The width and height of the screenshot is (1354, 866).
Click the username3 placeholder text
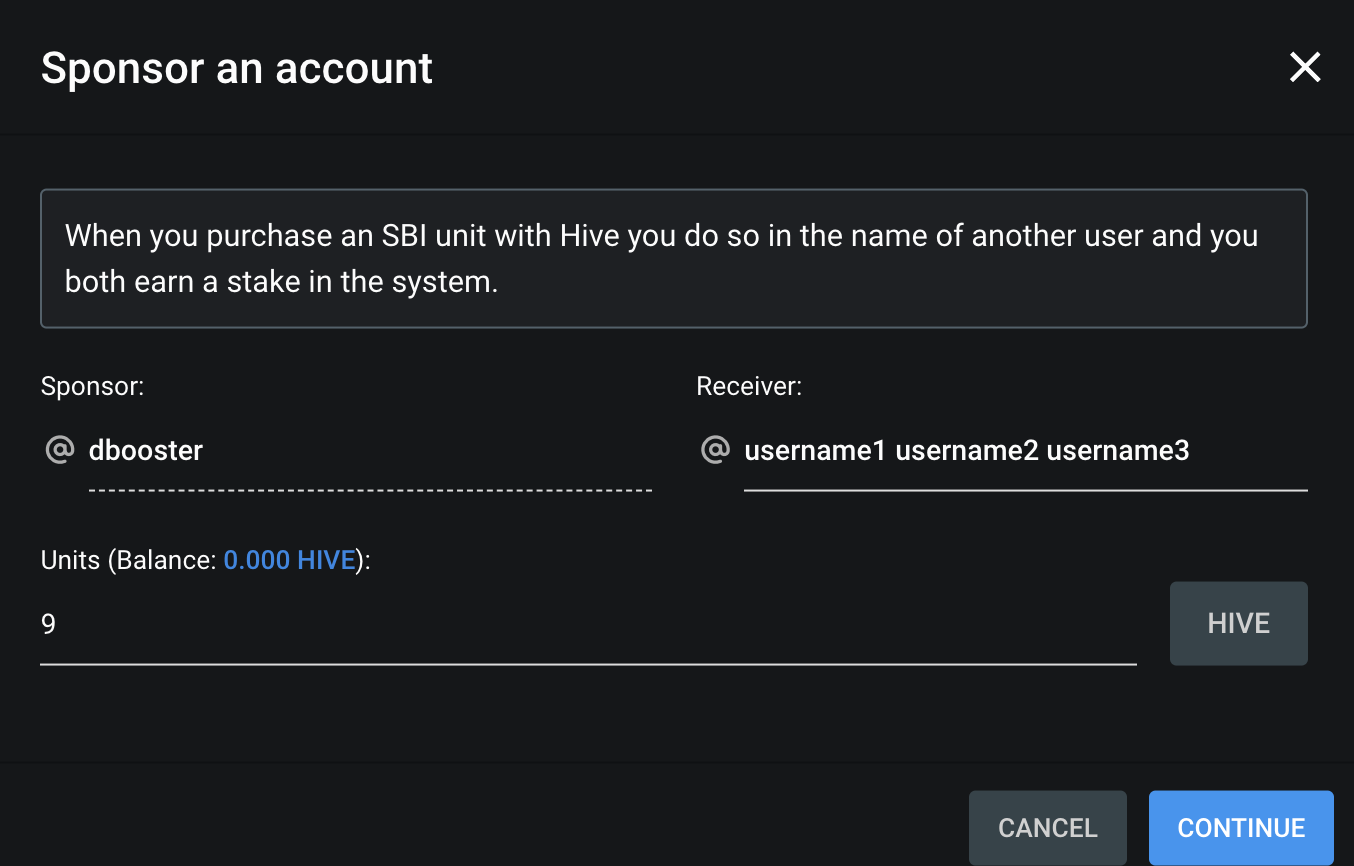pyautogui.click(x=1118, y=451)
